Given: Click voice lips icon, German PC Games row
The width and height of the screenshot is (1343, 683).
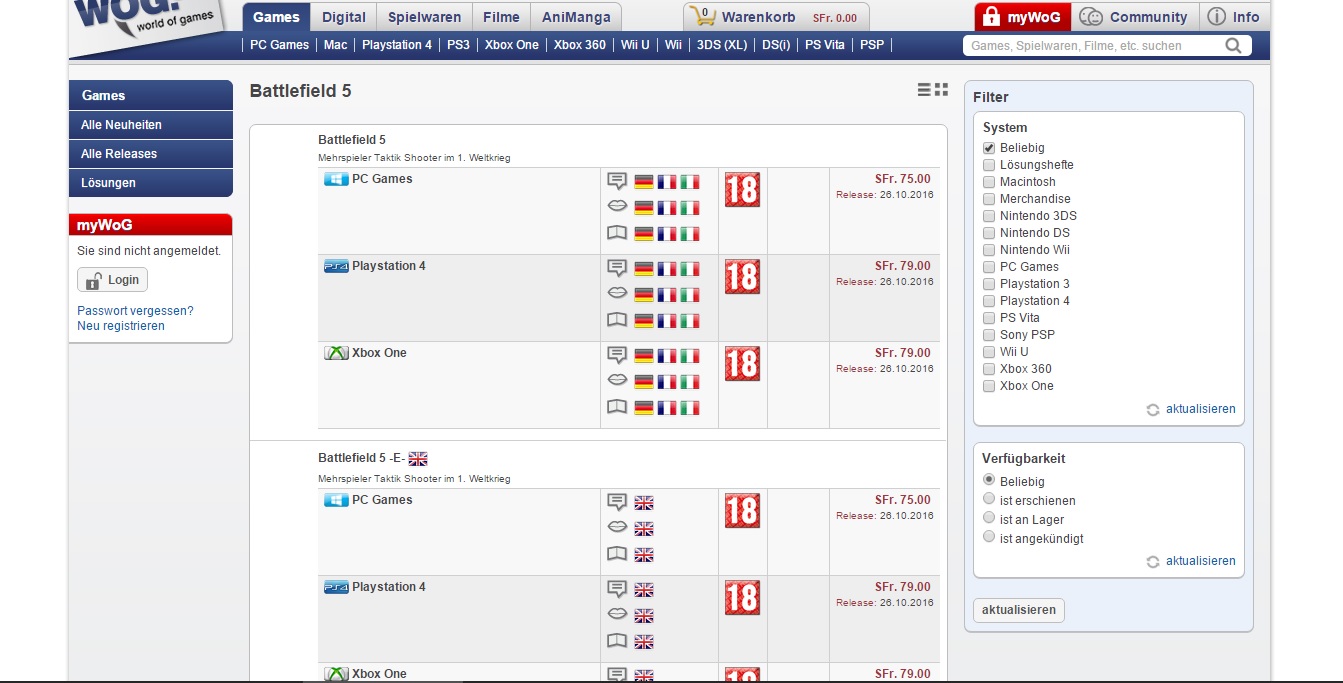Looking at the screenshot, I should 617,207.
